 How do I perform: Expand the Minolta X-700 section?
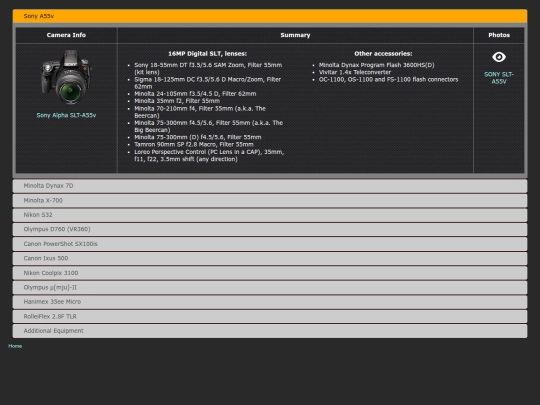[x=270, y=200]
